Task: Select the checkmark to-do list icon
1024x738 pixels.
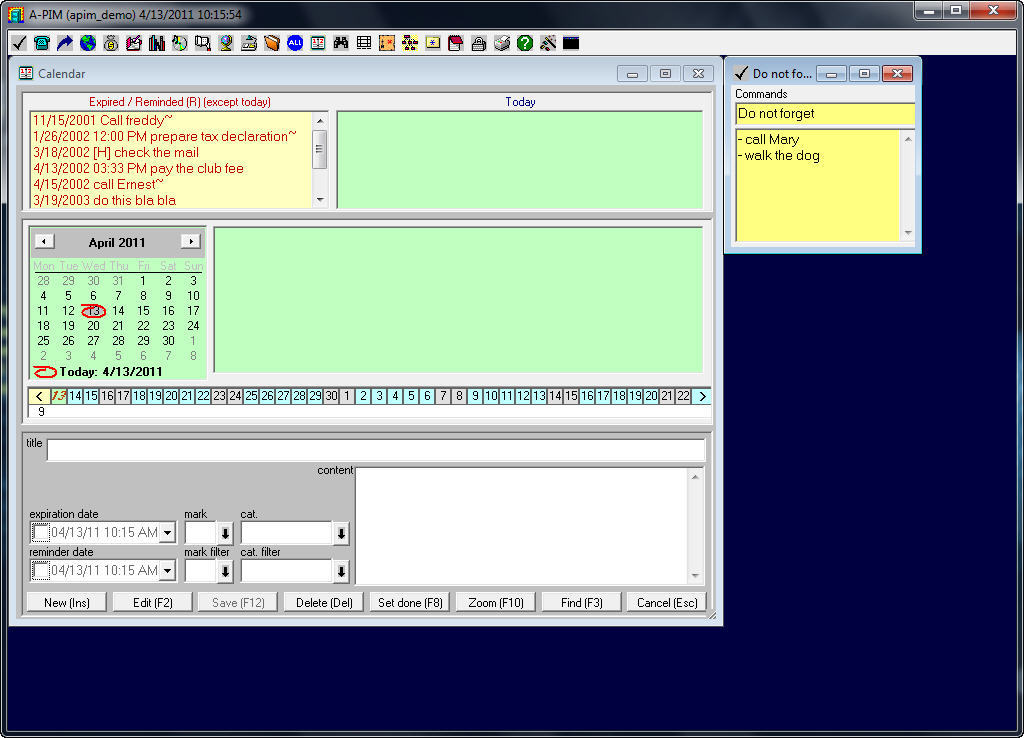Action: 17,43
